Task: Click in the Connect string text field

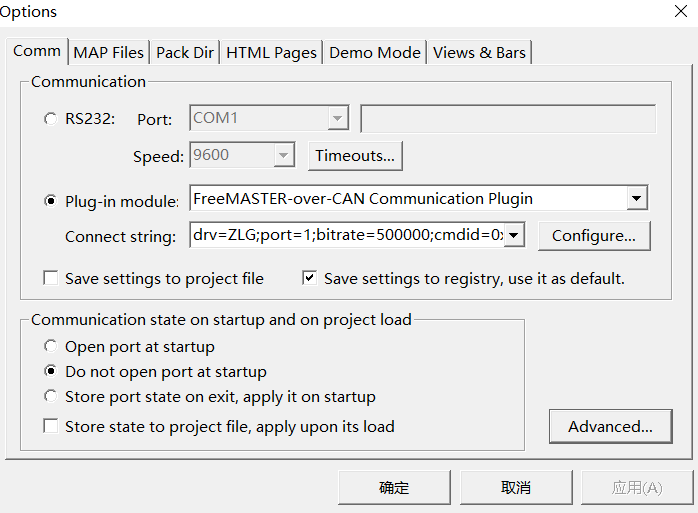Action: pos(345,236)
